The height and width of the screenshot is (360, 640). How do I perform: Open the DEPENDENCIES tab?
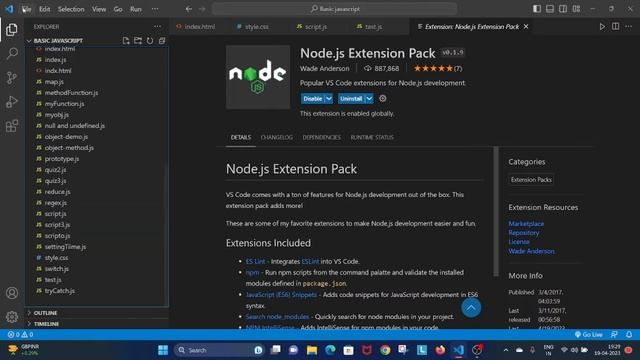coord(322,138)
